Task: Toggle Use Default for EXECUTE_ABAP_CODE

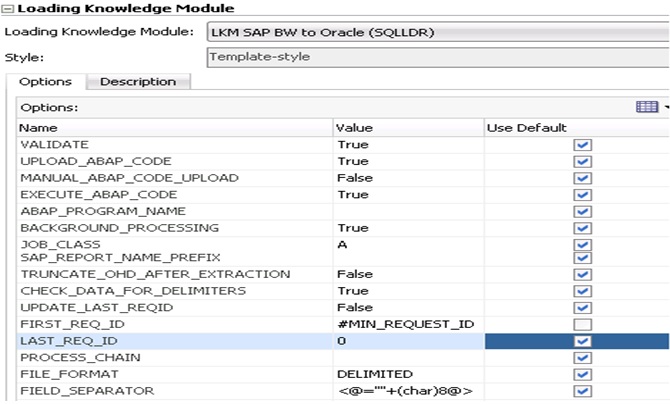Action: 582,195
